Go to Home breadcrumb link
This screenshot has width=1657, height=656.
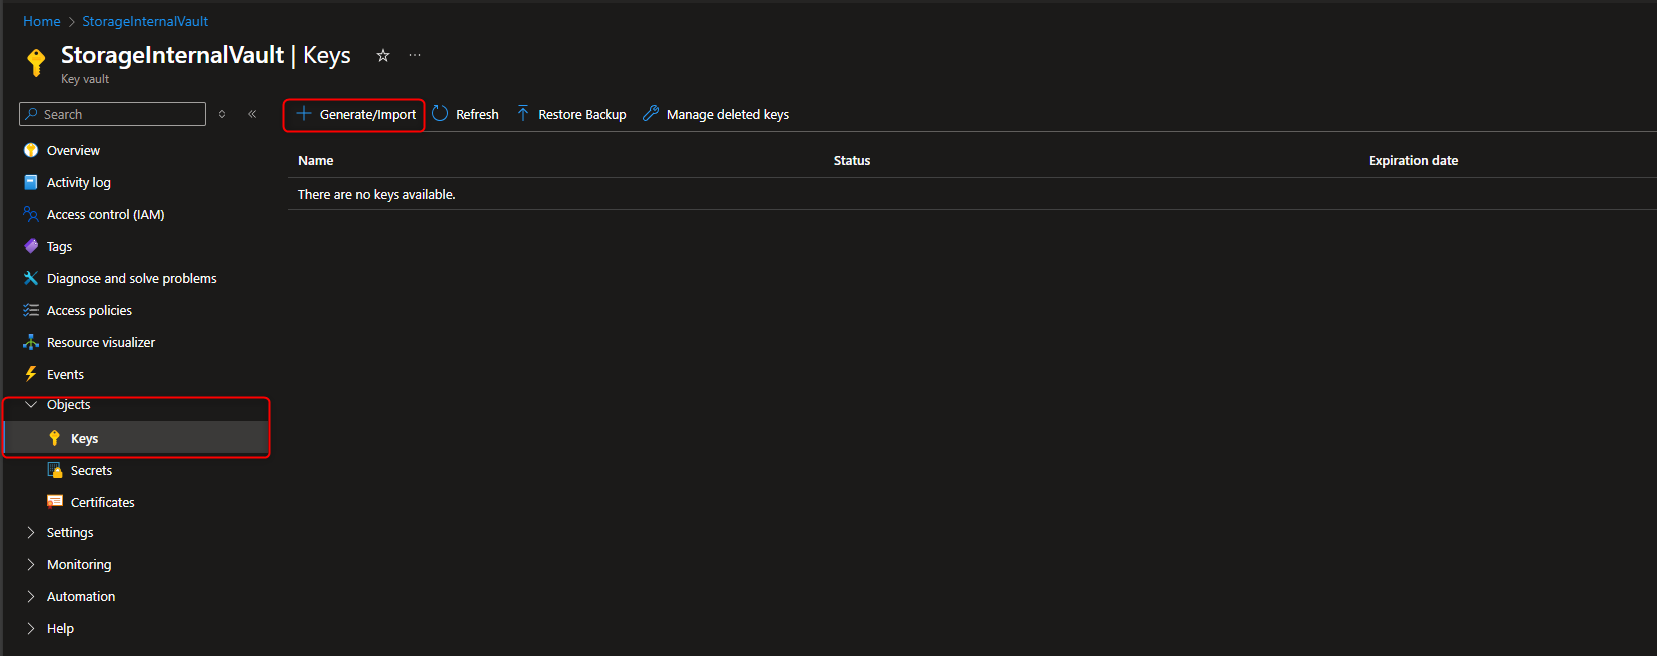coord(42,21)
